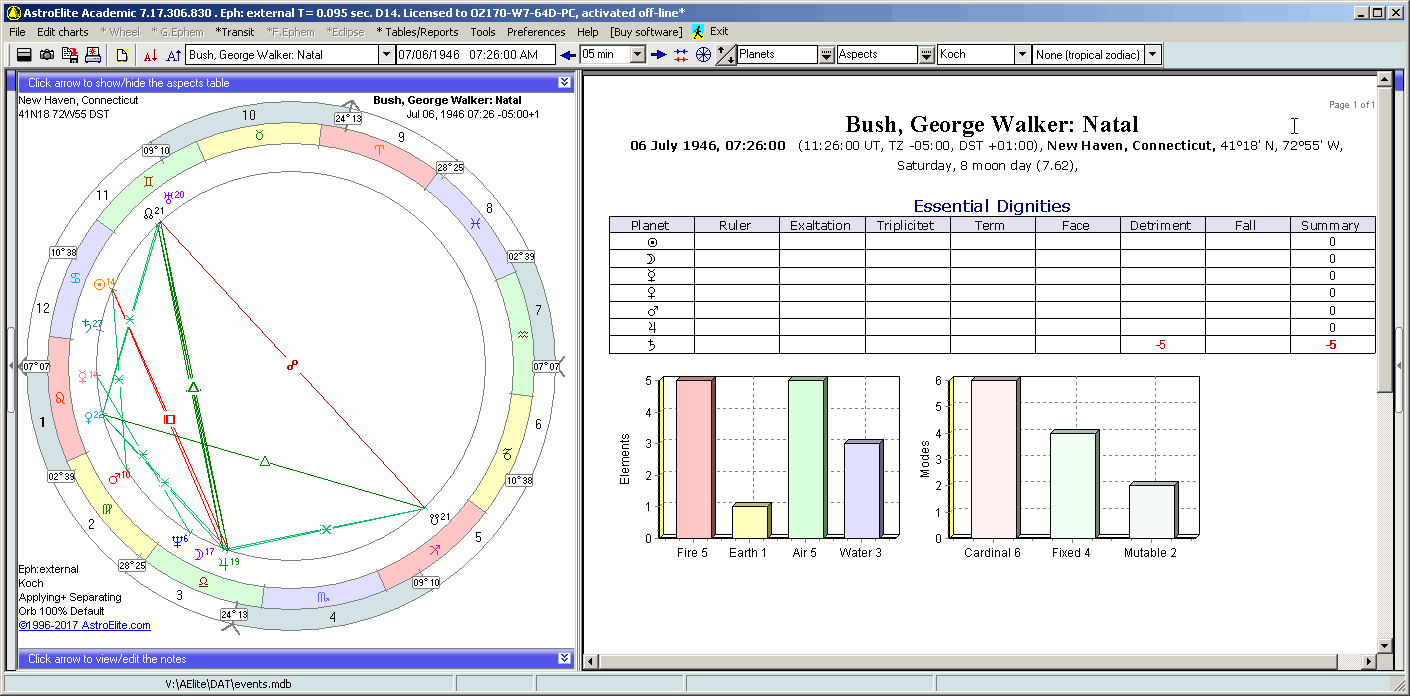Viewport: 1410px width, 696px height.
Task: Click the red opposition aspect symbol
Action: click(292, 366)
